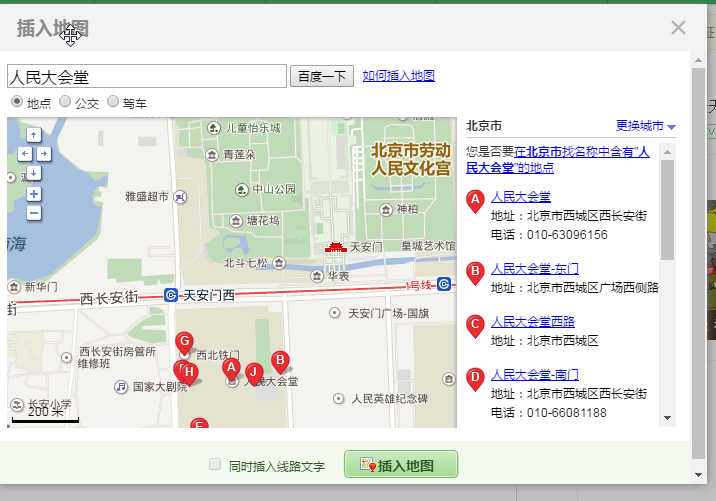Image resolution: width=716 pixels, height=501 pixels.
Task: Click the 西长安街 road label
Action: (109, 298)
